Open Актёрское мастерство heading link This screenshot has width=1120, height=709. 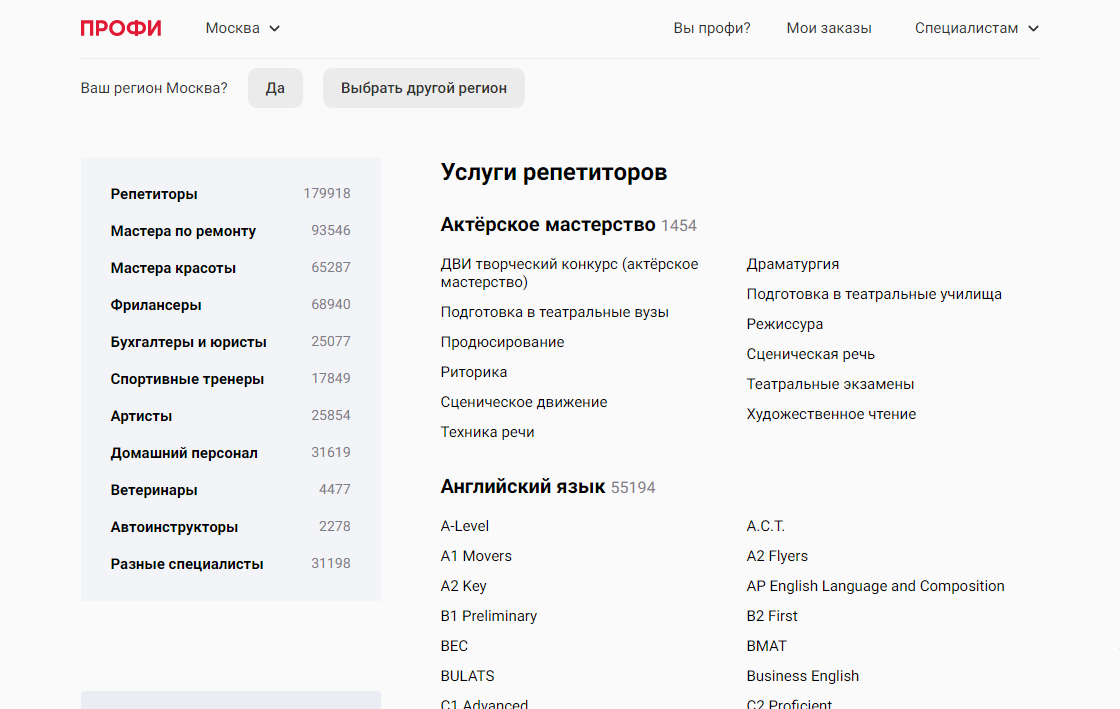coord(547,225)
